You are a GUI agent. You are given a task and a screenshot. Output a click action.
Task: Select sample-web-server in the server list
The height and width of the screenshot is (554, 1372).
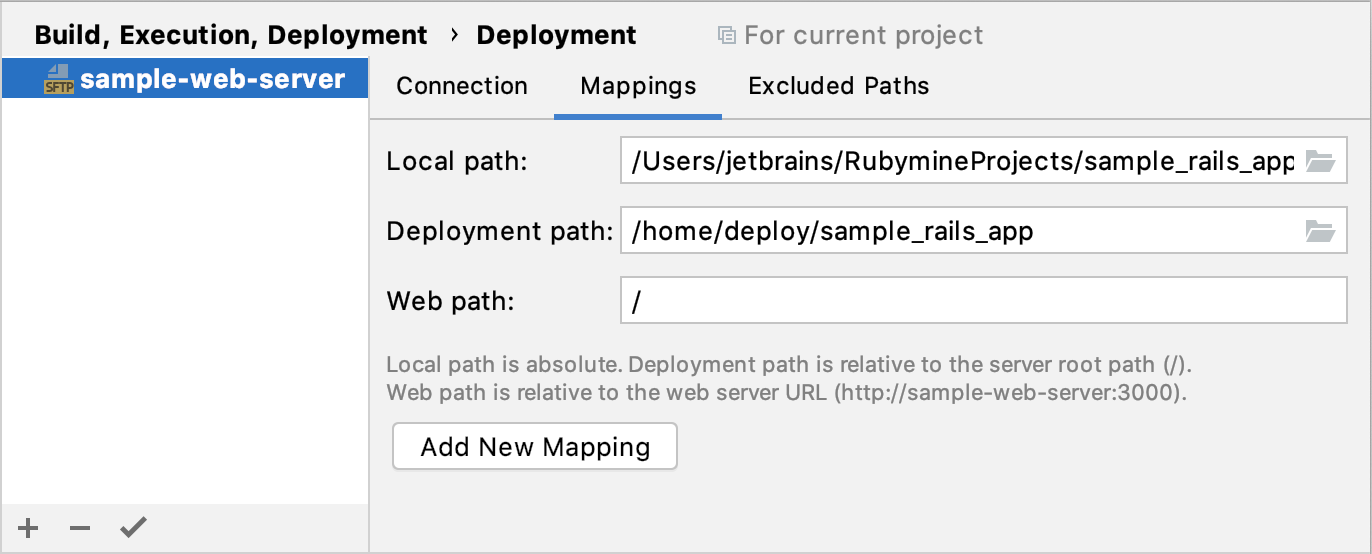[x=212, y=80]
